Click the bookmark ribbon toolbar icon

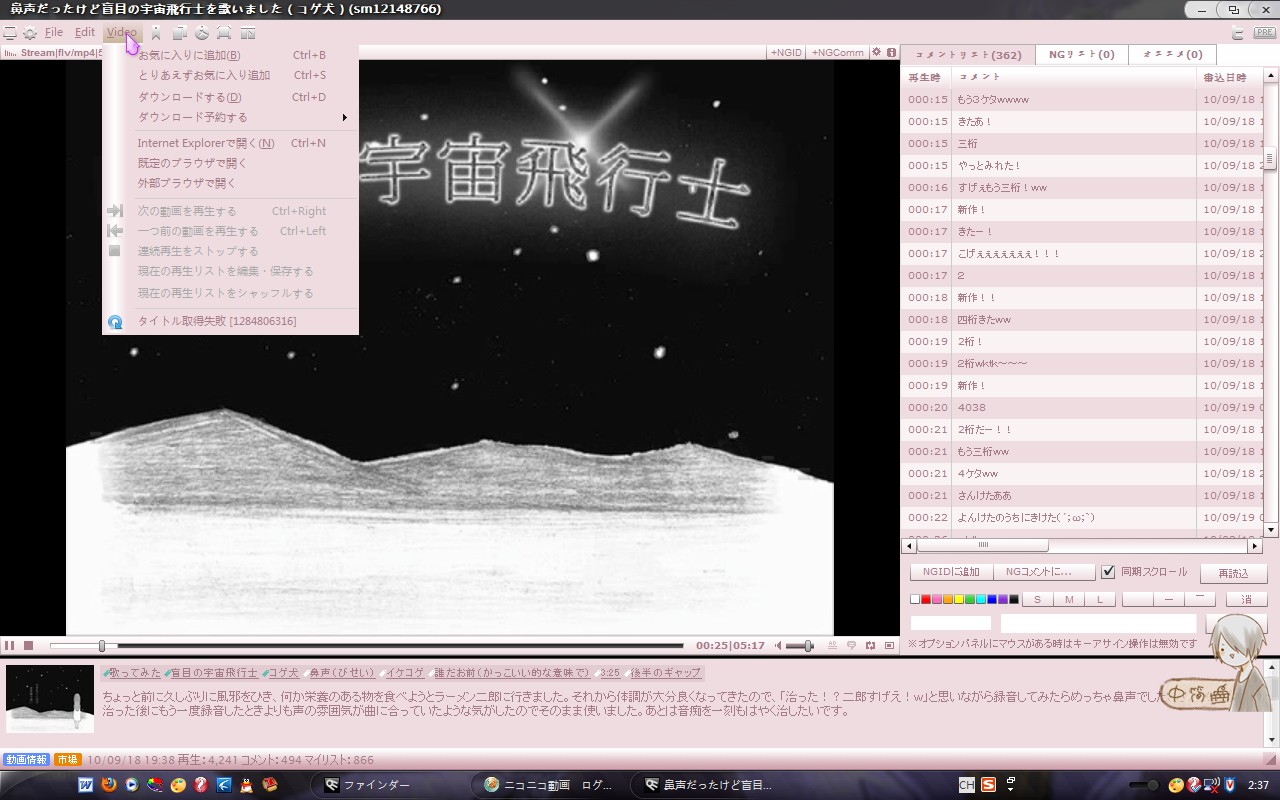click(x=156, y=33)
